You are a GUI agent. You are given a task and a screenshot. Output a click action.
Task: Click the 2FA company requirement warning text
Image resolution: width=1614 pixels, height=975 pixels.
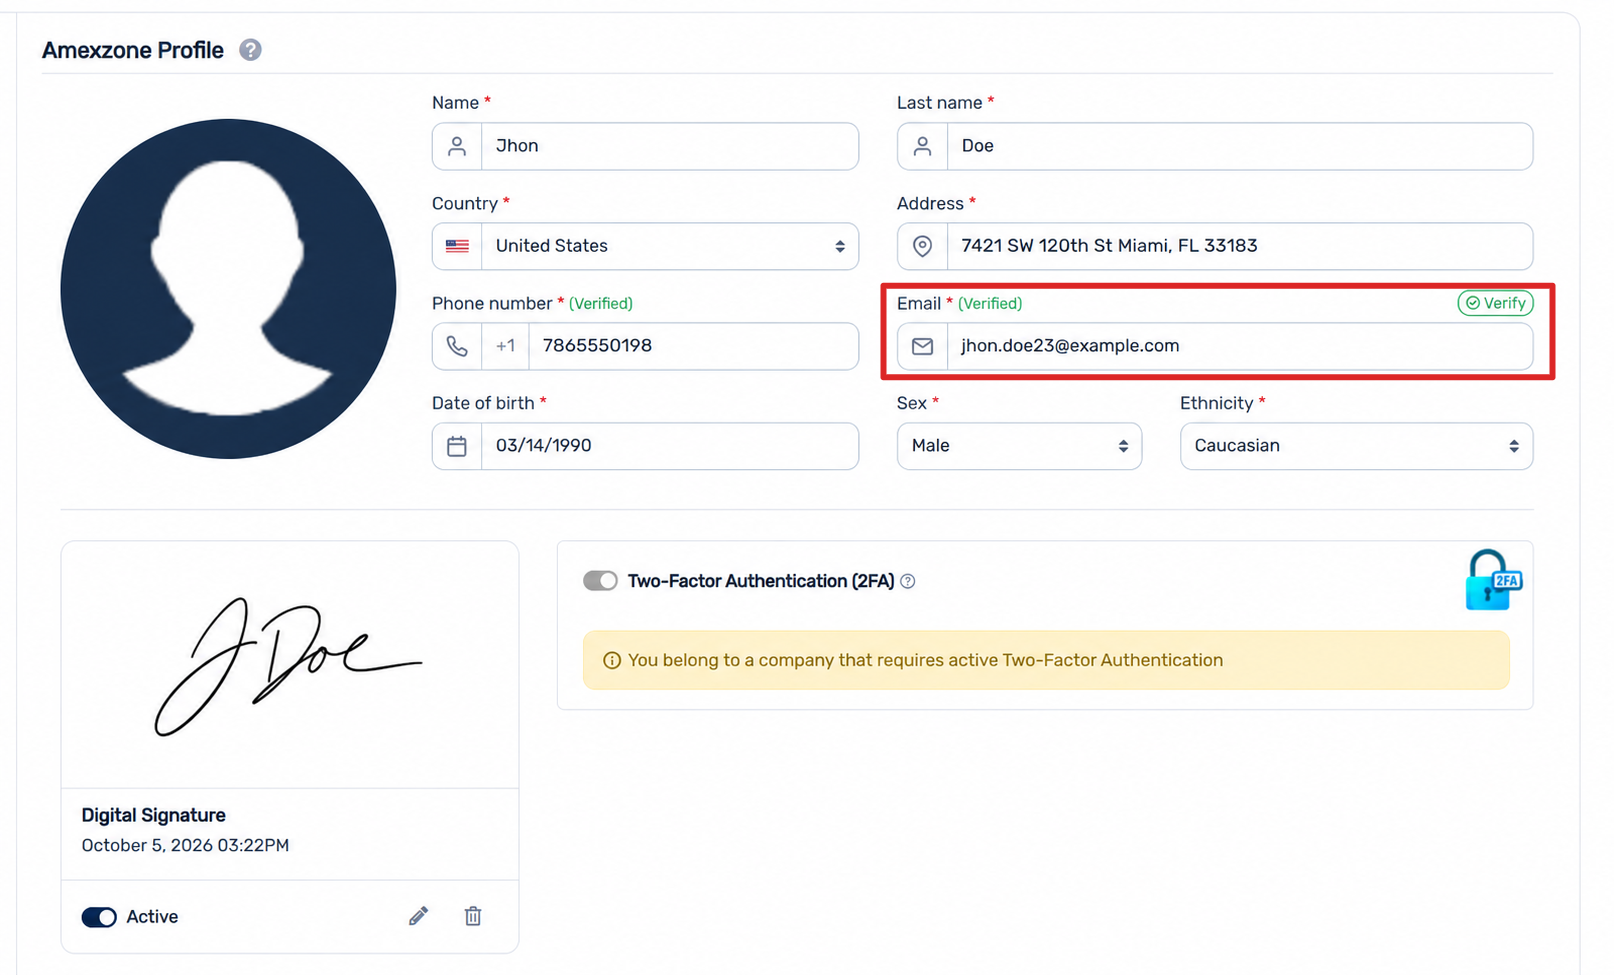click(925, 661)
